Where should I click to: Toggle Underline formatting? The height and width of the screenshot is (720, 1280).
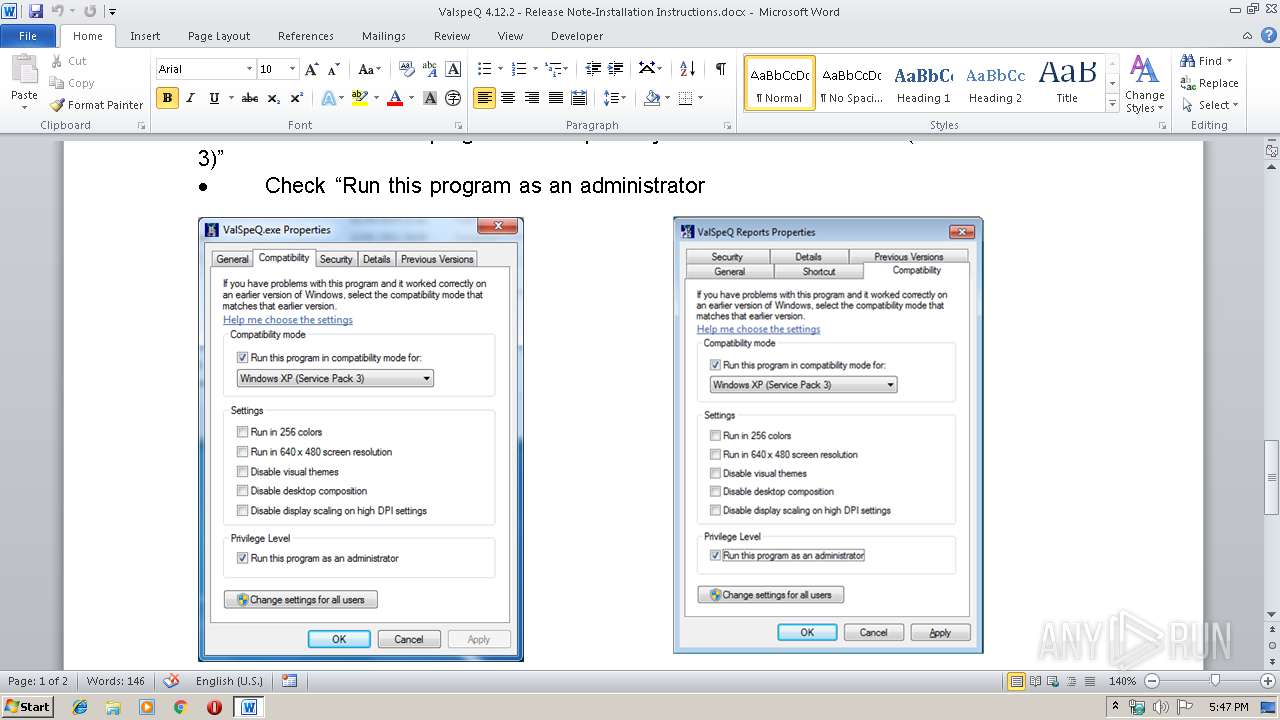(214, 98)
